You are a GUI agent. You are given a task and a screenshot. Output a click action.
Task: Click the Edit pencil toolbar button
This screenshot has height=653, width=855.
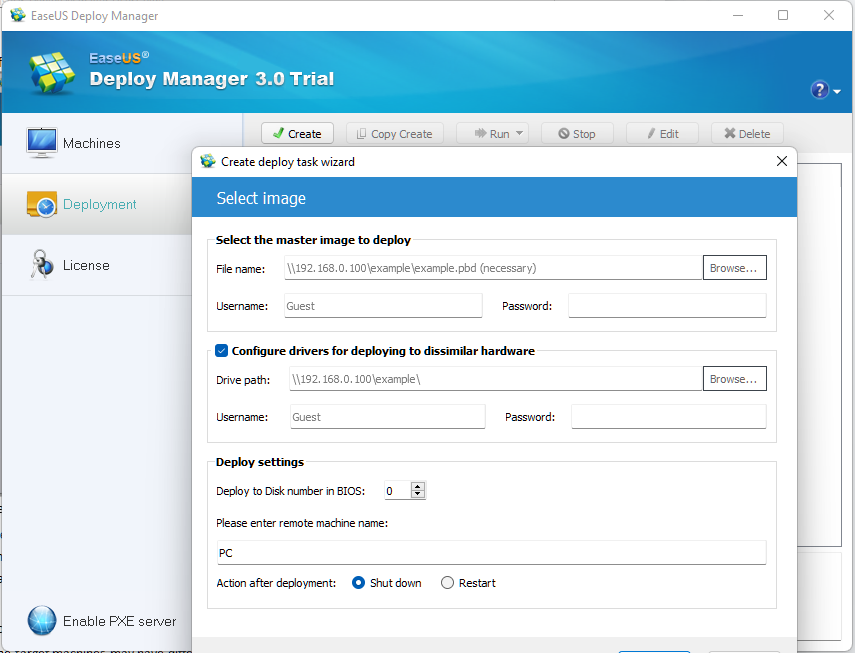pos(662,134)
